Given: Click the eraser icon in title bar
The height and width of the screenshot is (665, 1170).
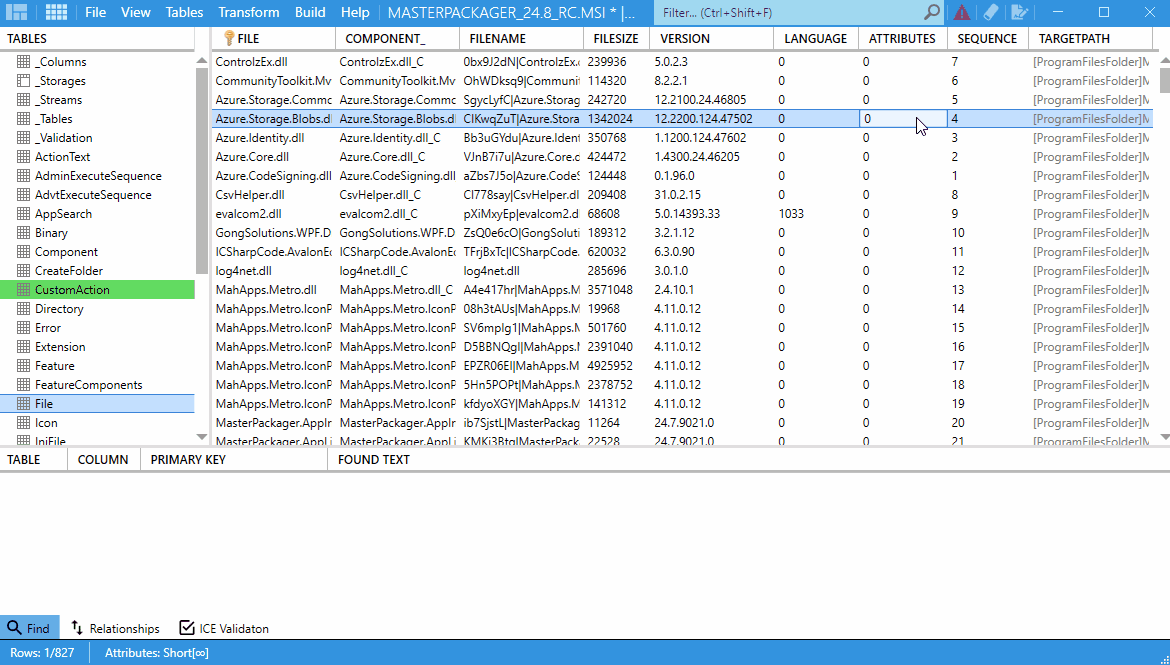Looking at the screenshot, I should pos(990,12).
